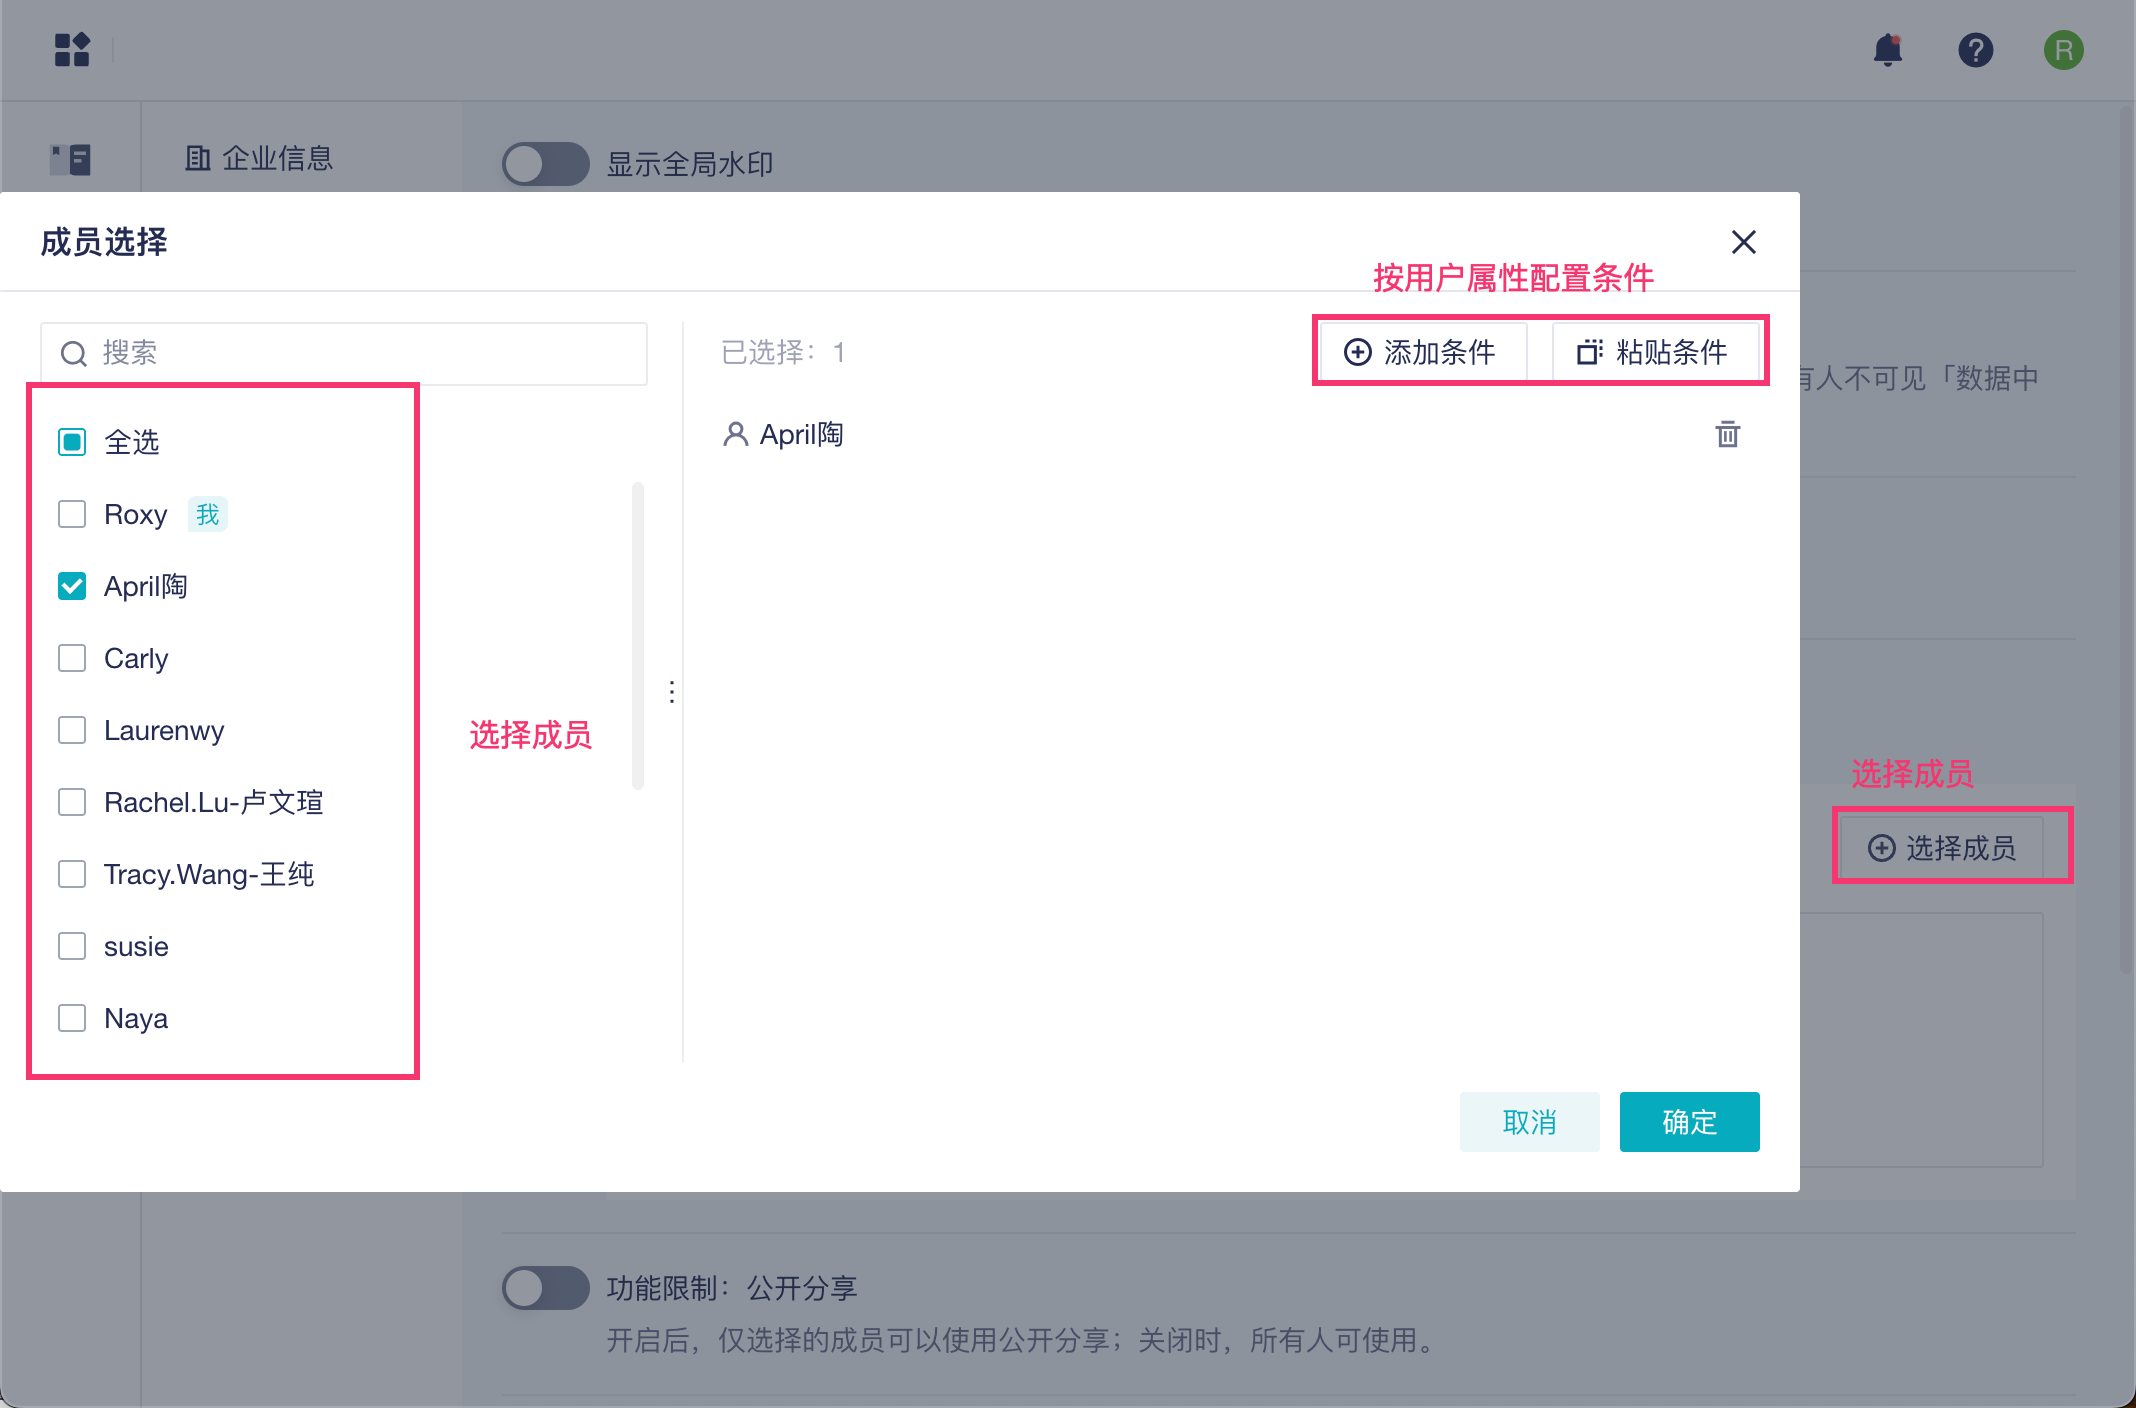Click the search magnifier icon

73,353
